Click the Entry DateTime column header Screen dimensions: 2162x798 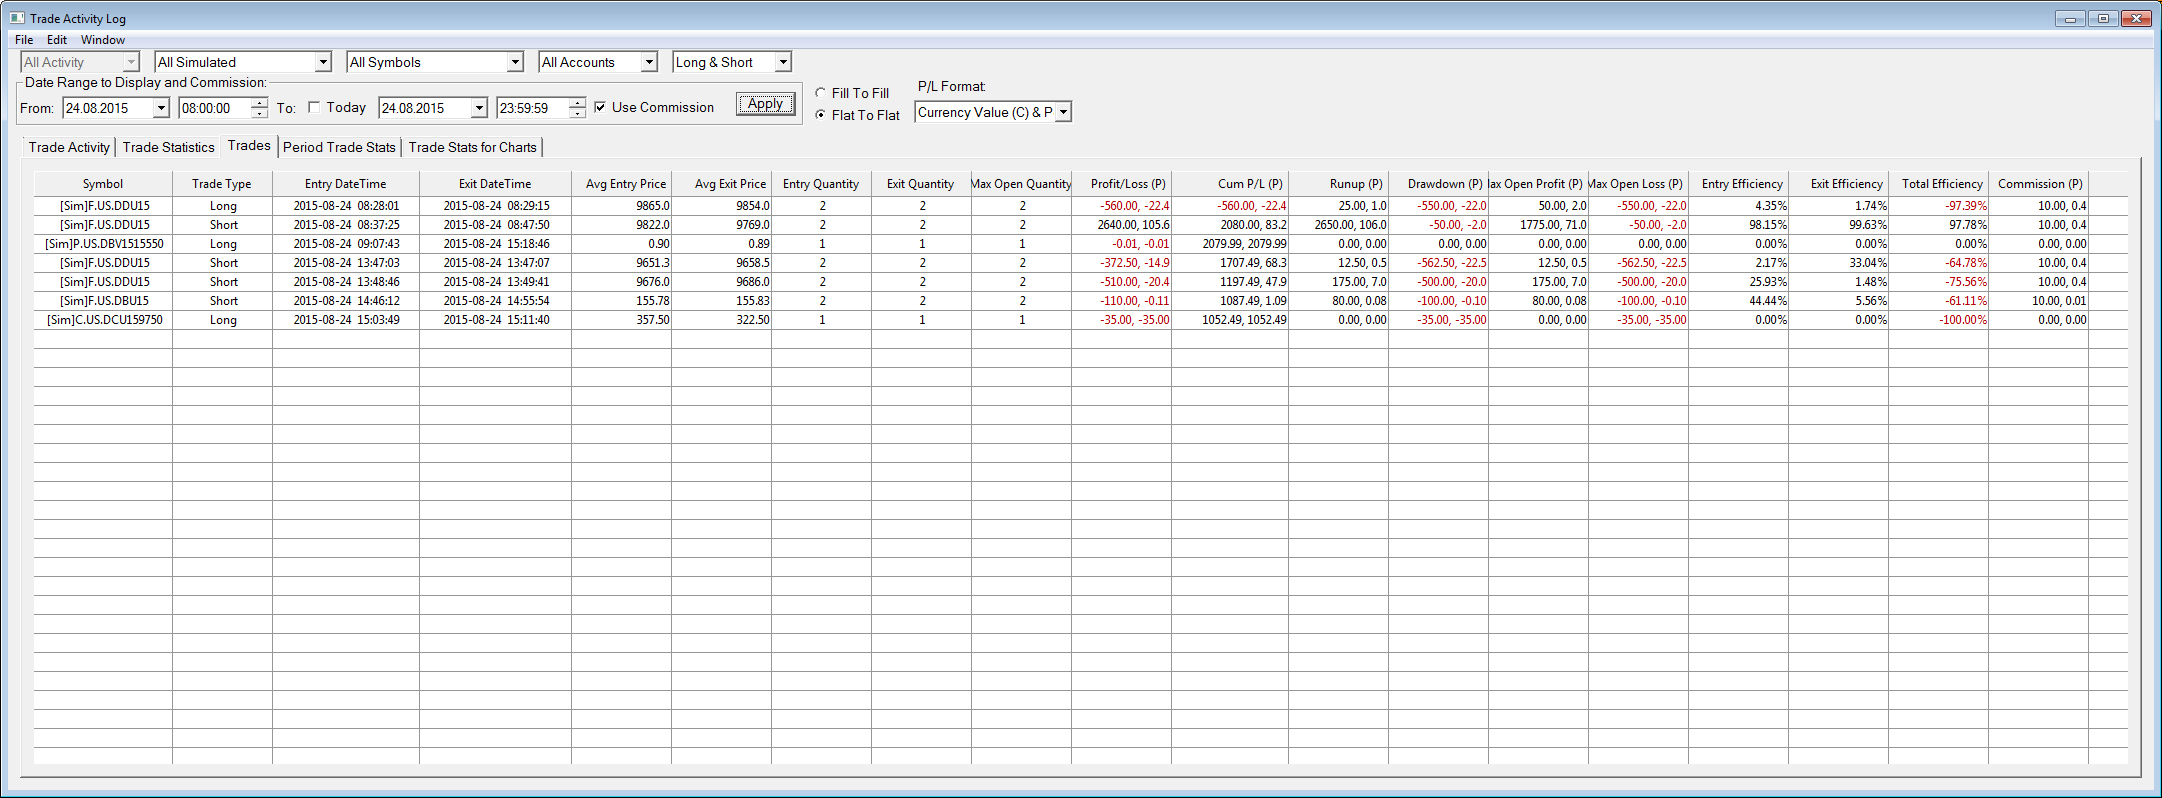tap(346, 184)
